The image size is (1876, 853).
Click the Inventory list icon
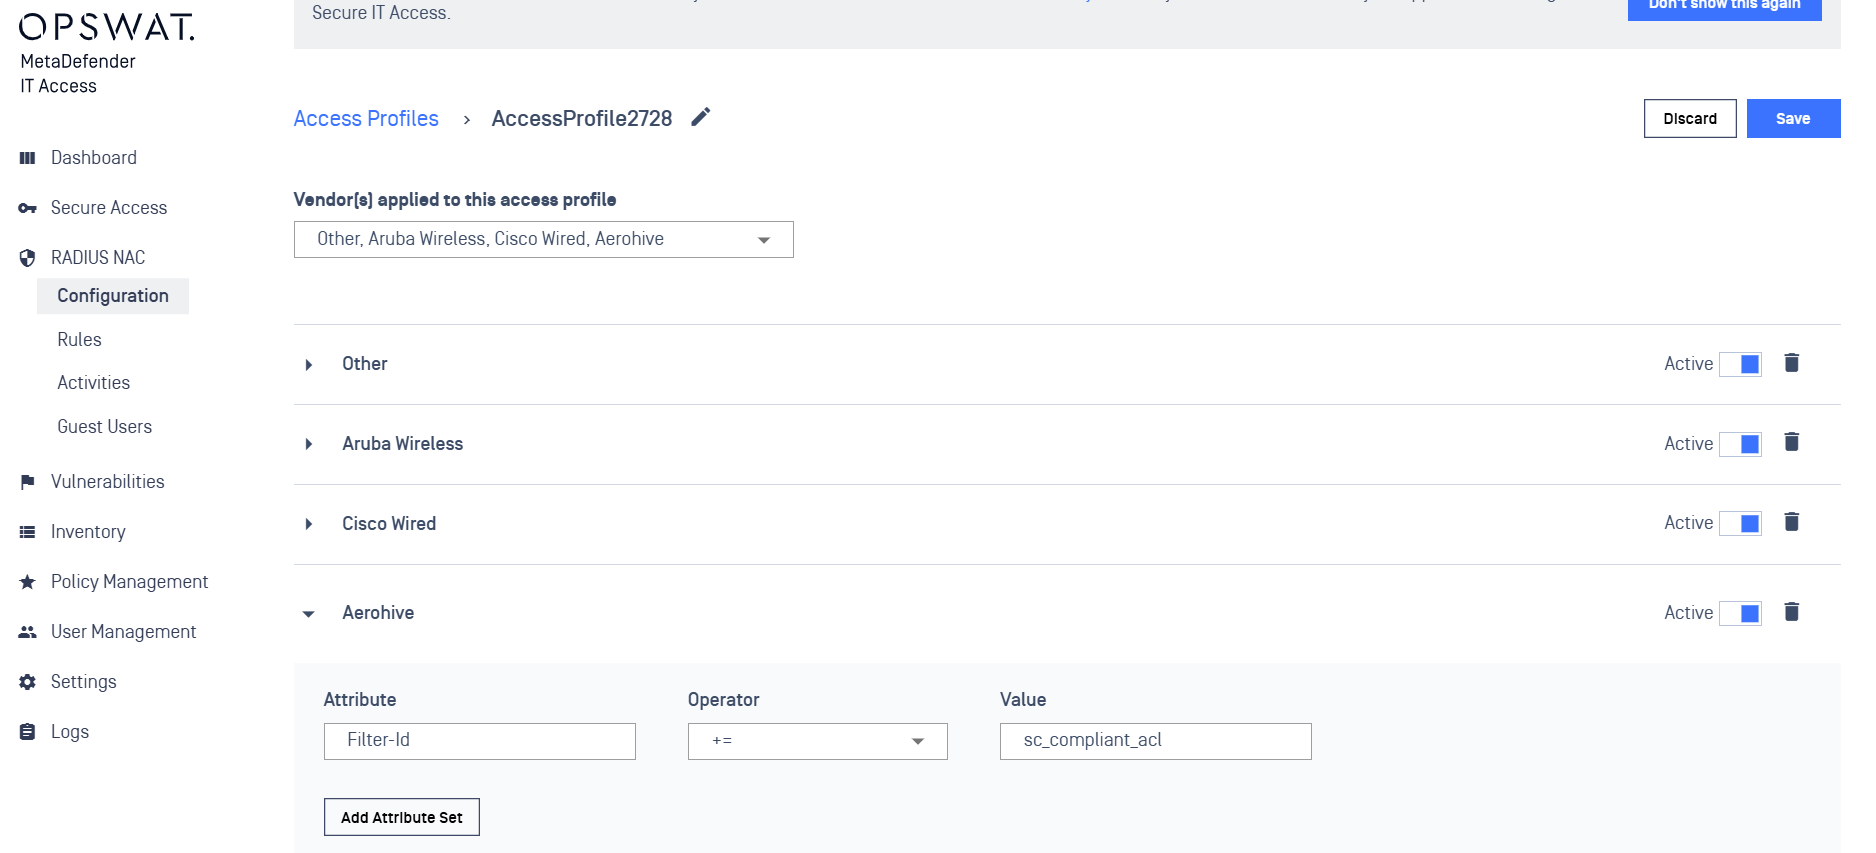click(x=27, y=532)
